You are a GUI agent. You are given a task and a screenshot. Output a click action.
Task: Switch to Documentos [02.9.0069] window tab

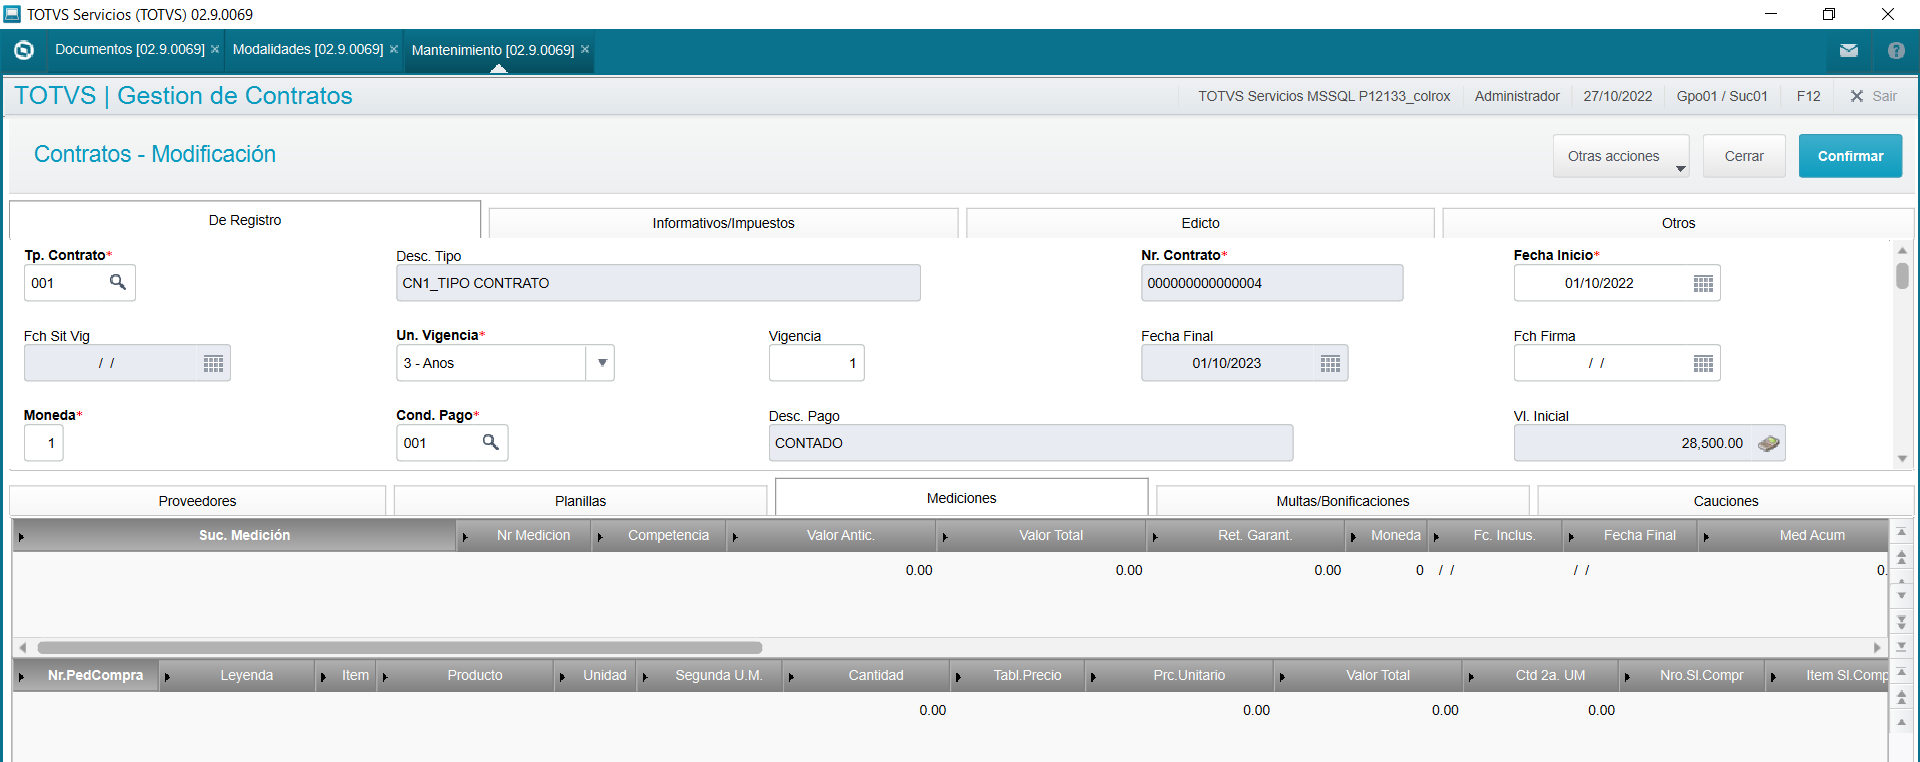130,49
